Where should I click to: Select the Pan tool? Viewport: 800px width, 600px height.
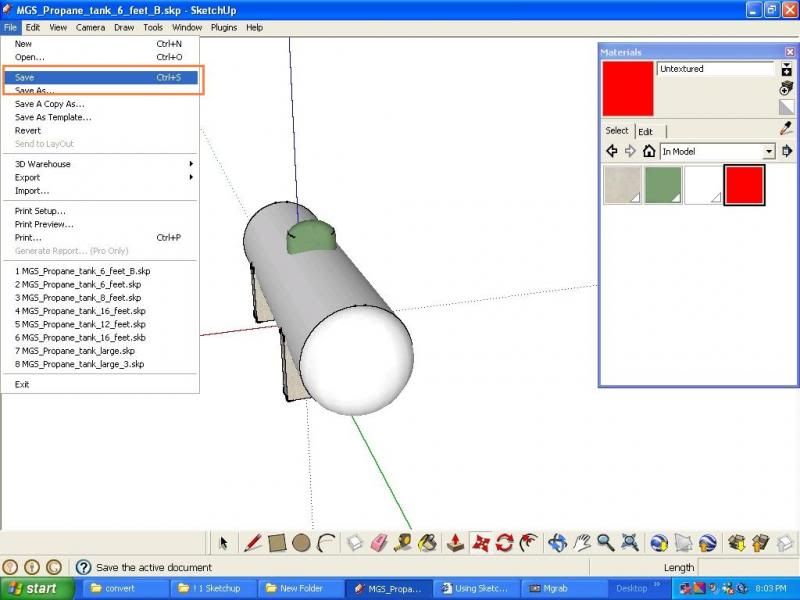583,540
